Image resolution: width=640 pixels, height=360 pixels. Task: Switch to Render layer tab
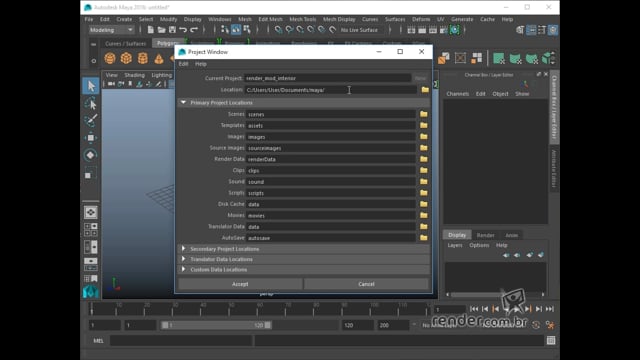click(485, 235)
